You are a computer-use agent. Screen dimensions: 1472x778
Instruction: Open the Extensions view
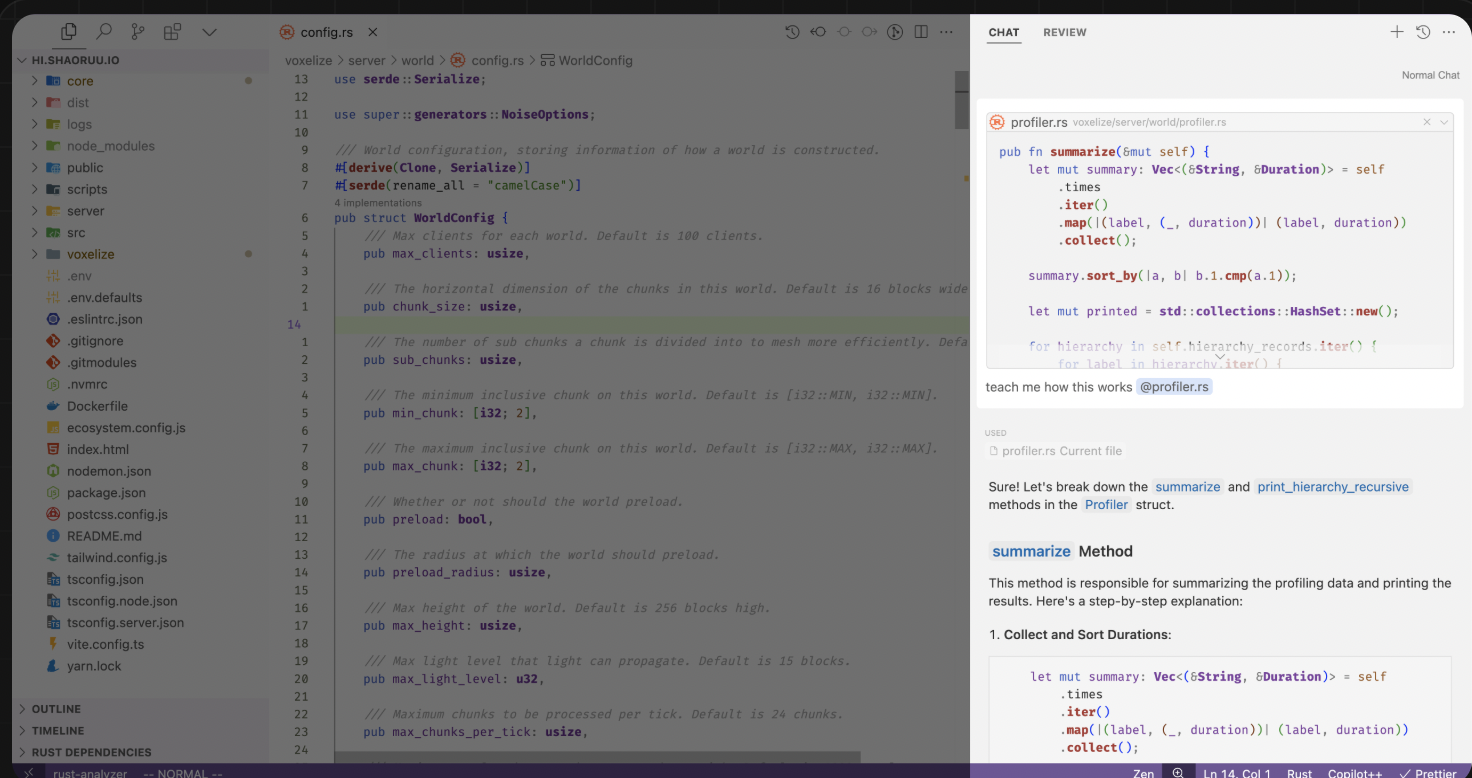tap(172, 31)
